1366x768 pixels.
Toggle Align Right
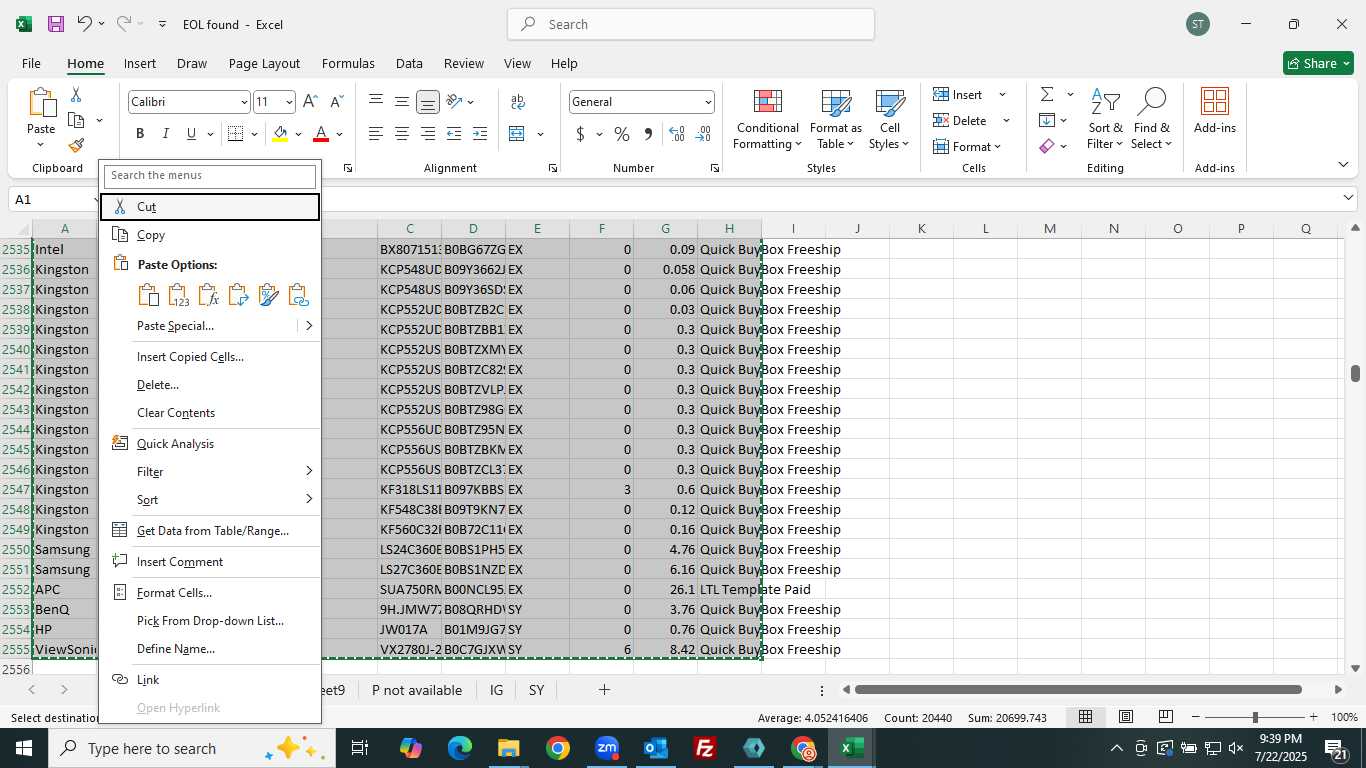click(x=427, y=134)
